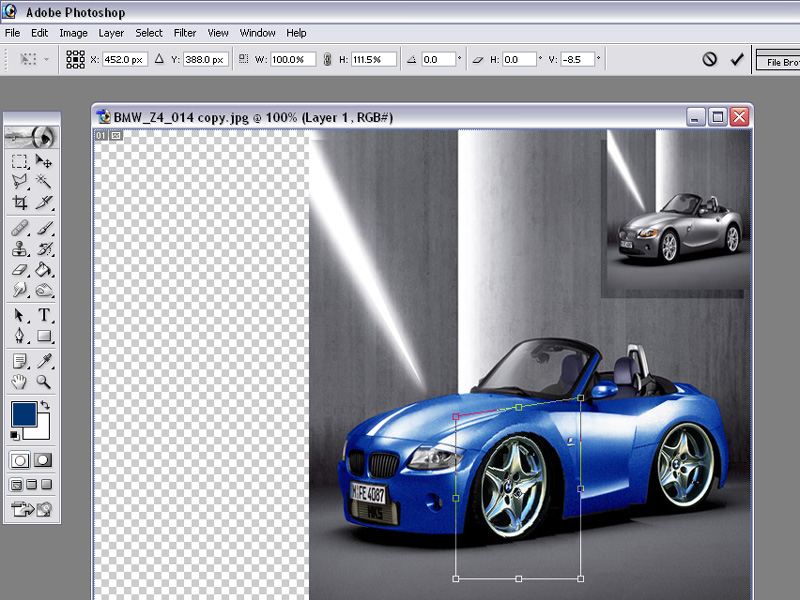800x600 pixels.
Task: Select the Notes tool
Action: [19, 361]
